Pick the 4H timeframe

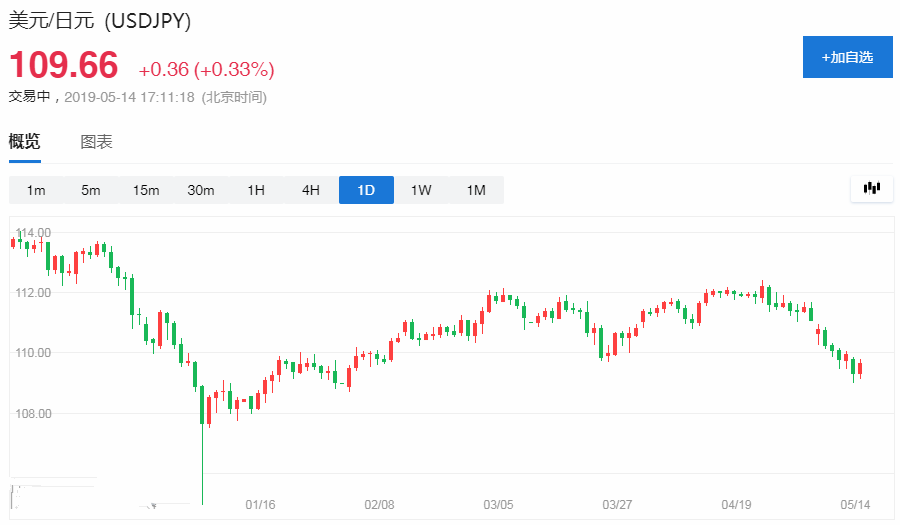pyautogui.click(x=311, y=190)
